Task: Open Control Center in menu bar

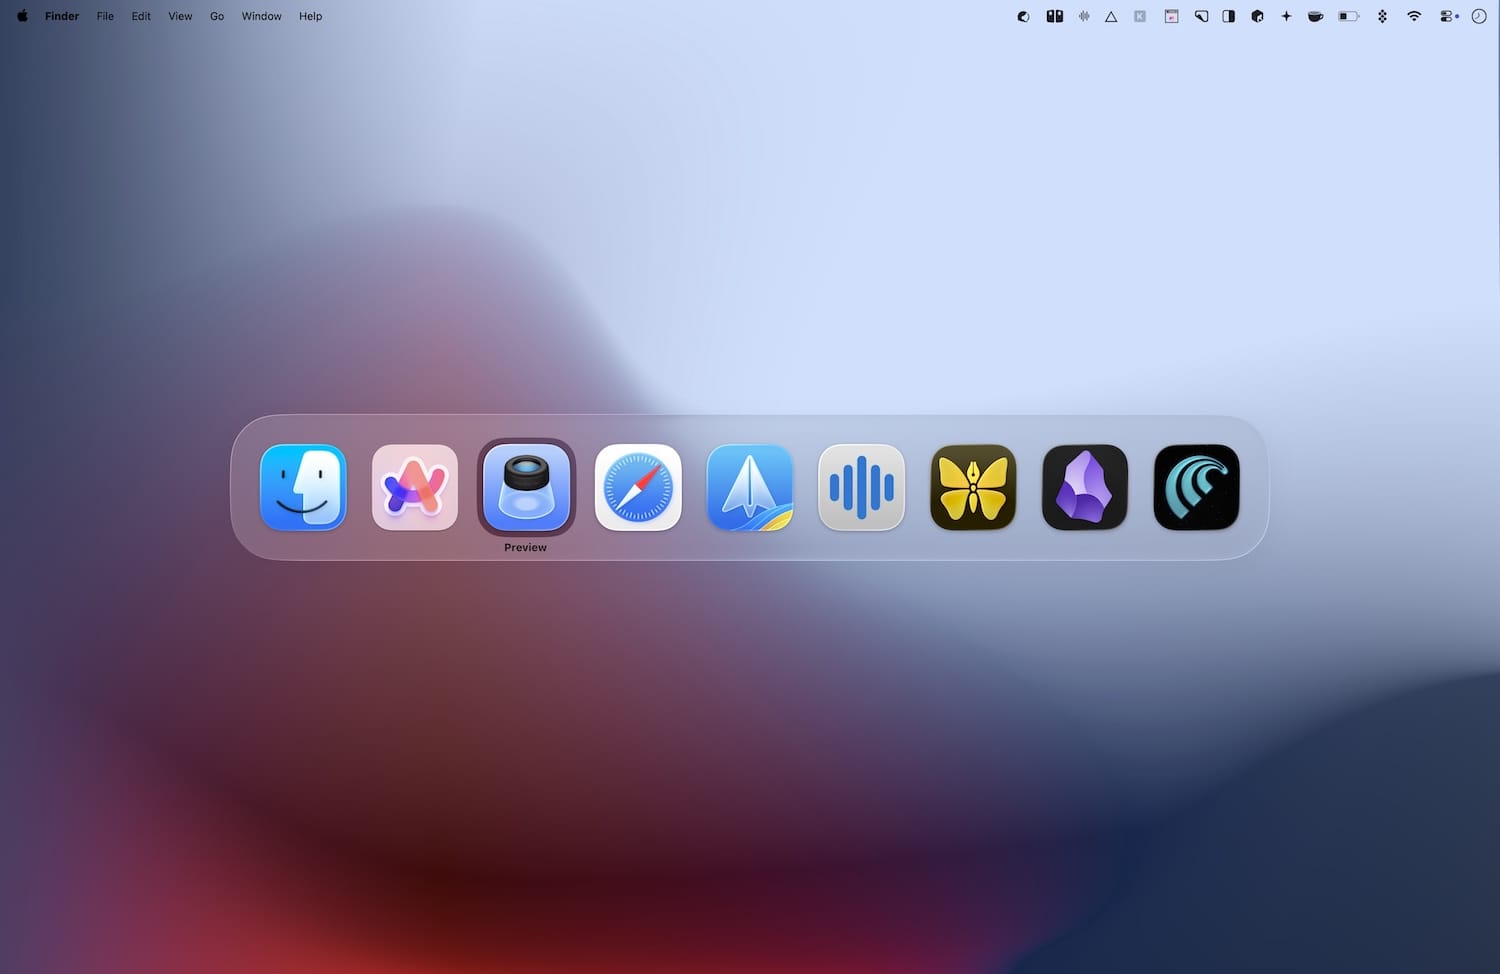Action: click(x=1448, y=16)
